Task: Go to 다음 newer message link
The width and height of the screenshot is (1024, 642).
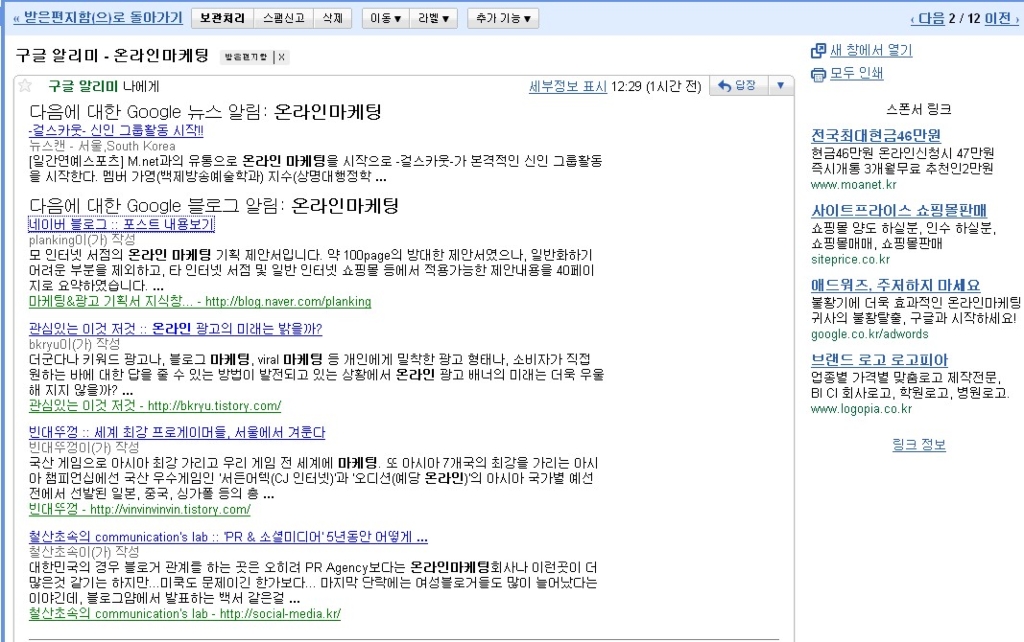Action: click(x=927, y=18)
